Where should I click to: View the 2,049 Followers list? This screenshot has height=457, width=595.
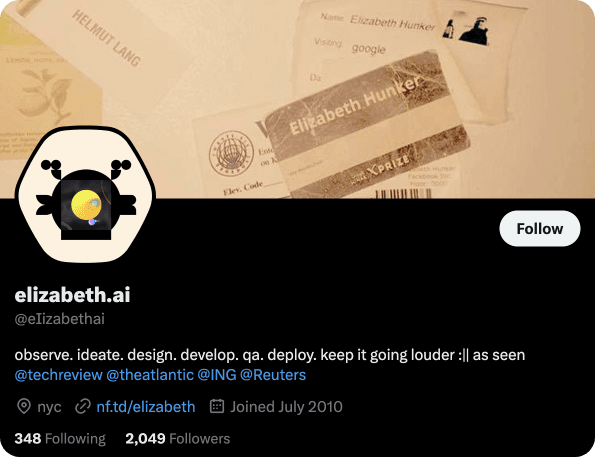click(x=178, y=439)
